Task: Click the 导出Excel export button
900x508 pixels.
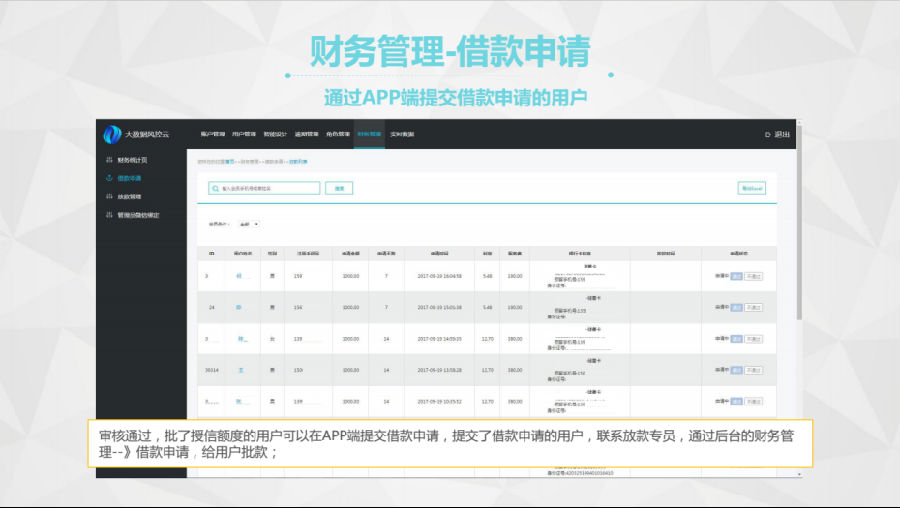Action: pos(751,188)
